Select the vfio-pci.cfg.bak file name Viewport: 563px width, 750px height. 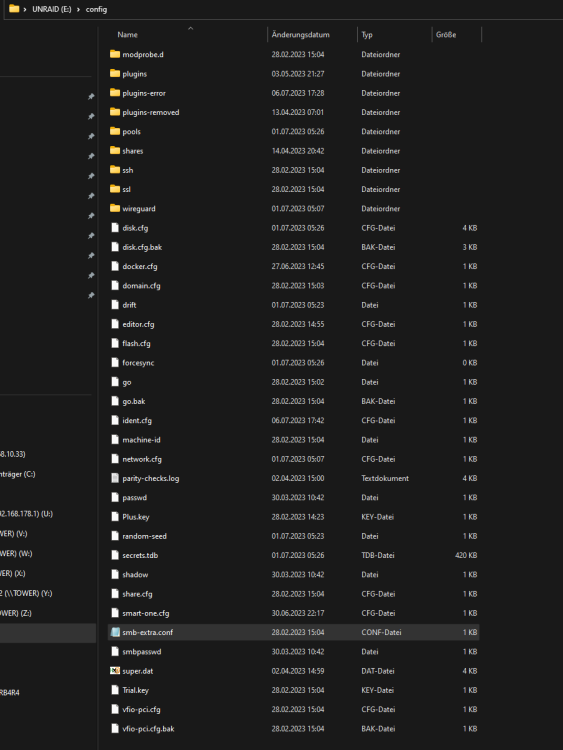point(148,728)
